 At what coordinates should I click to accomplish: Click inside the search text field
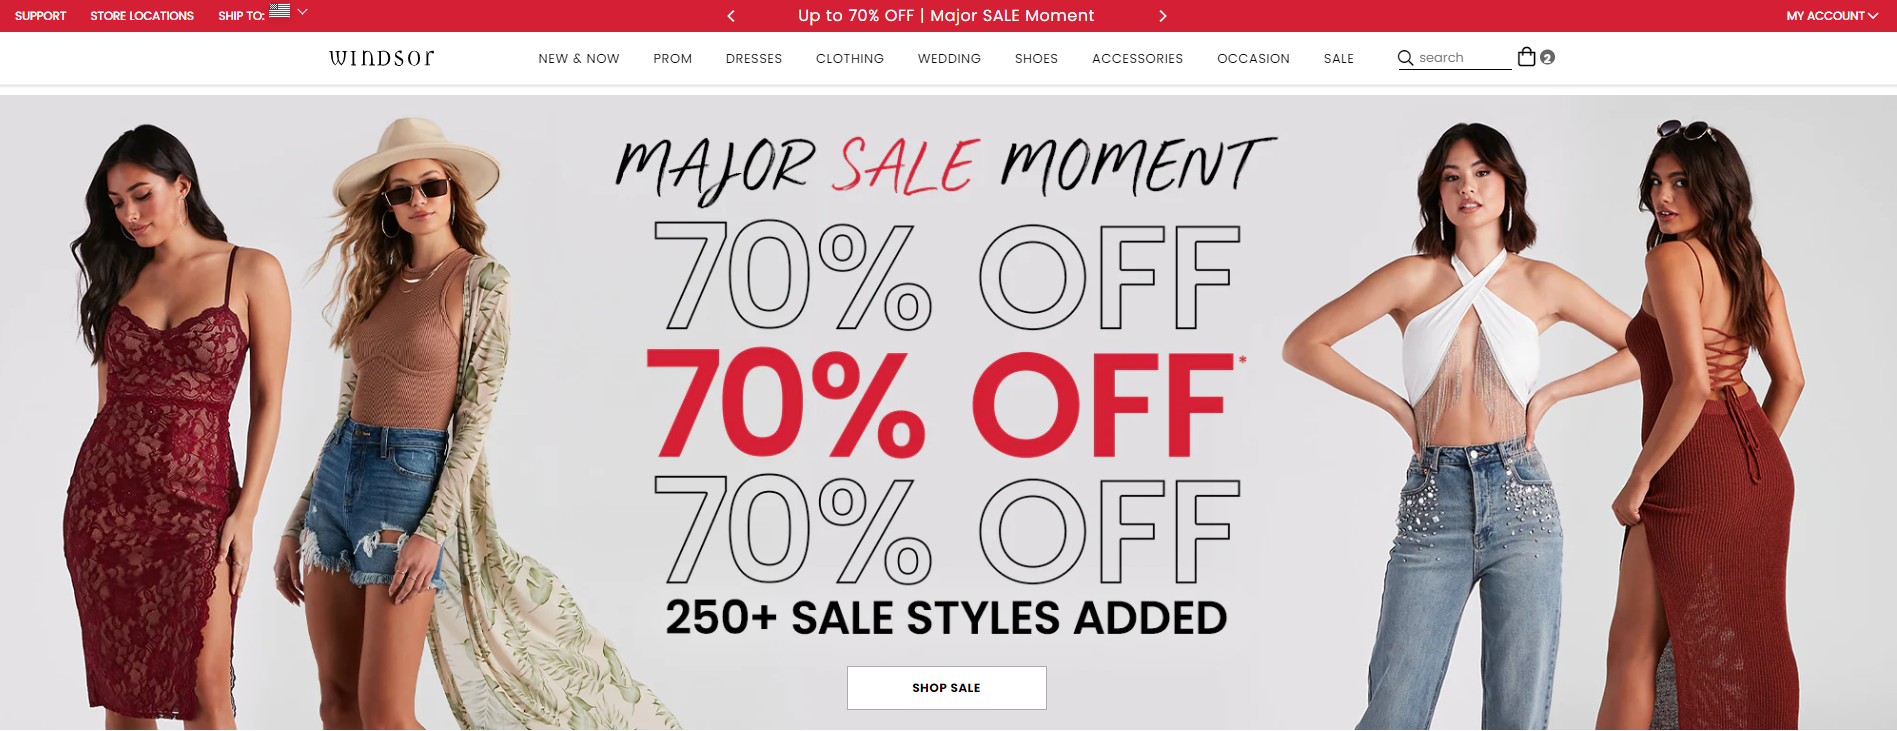coord(1464,58)
